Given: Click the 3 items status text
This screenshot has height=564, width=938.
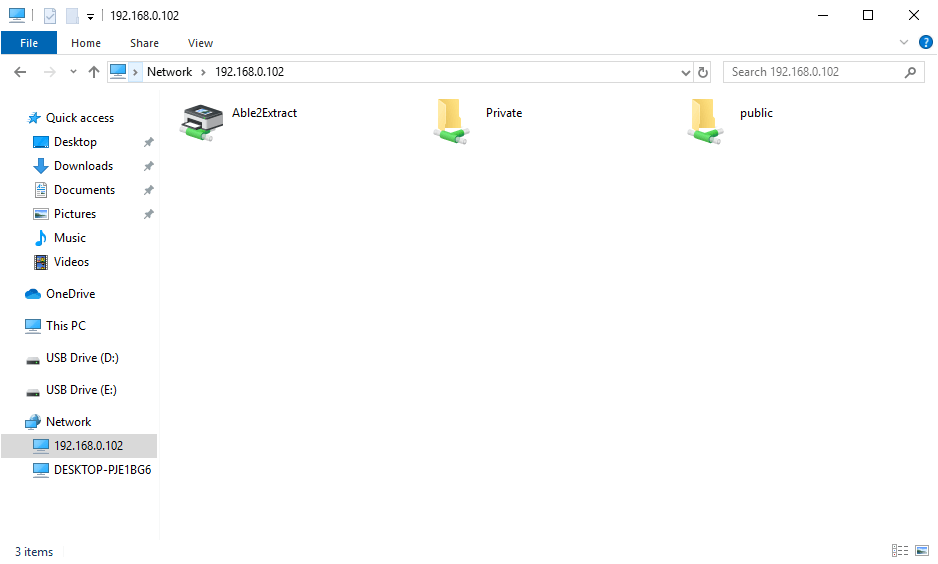Looking at the screenshot, I should pos(34,551).
